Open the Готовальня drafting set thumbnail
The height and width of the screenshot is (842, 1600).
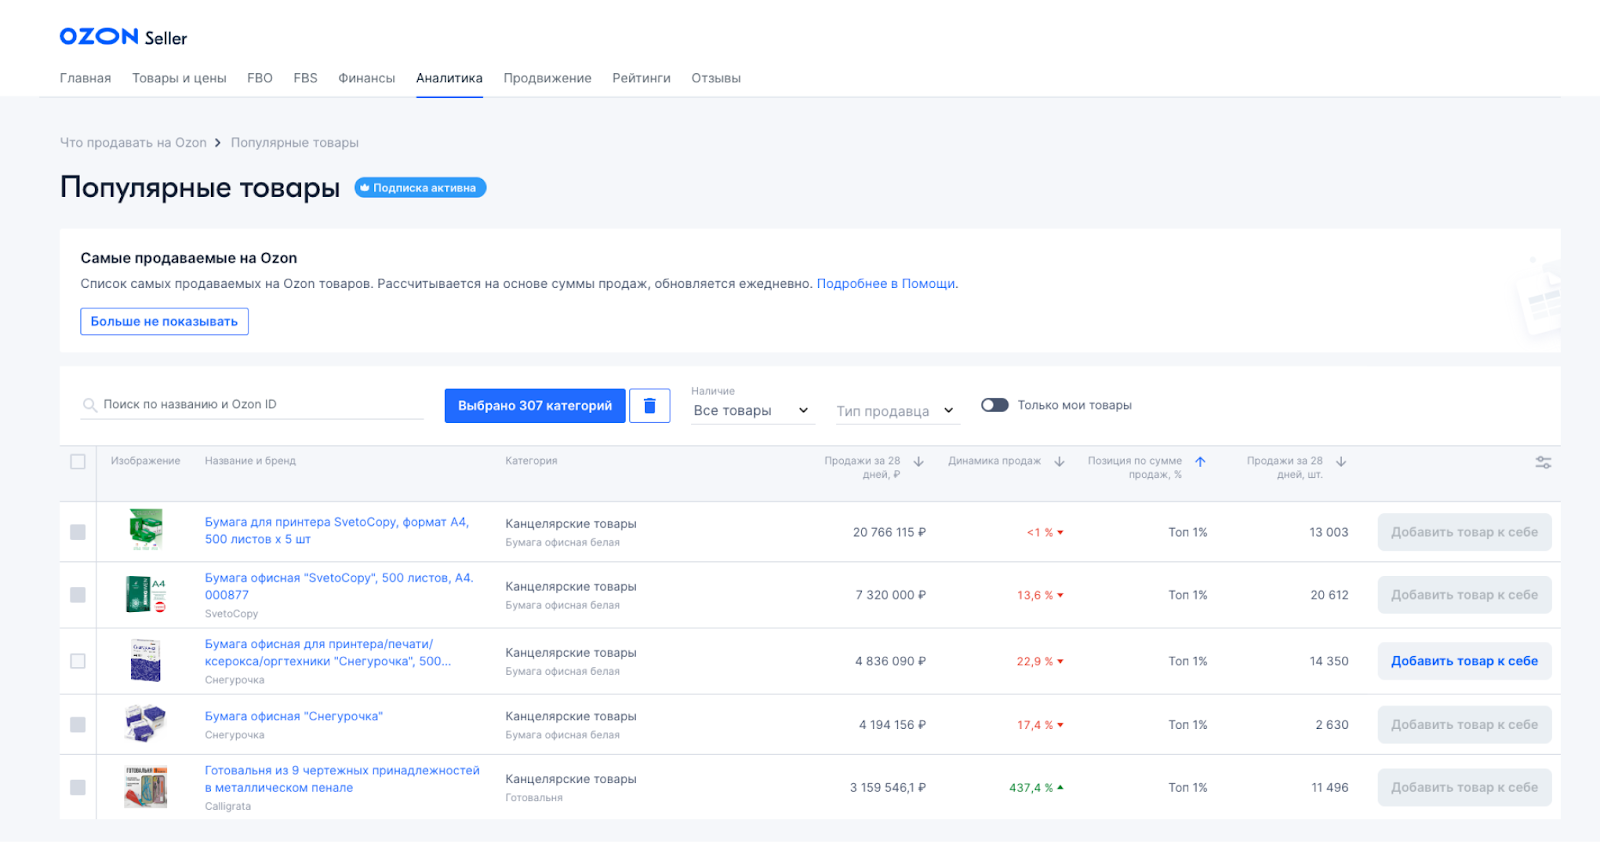coord(146,787)
